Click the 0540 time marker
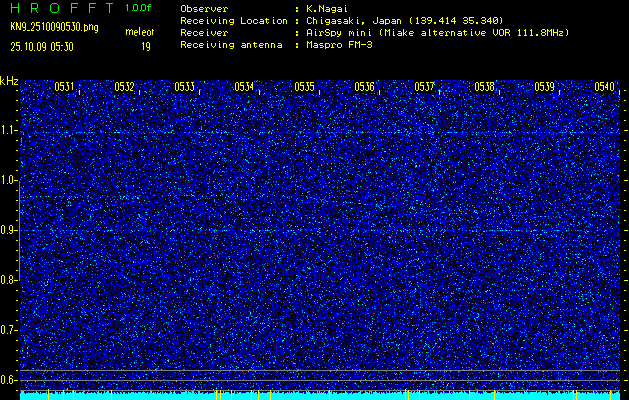This screenshot has width=629, height=400. [604, 87]
